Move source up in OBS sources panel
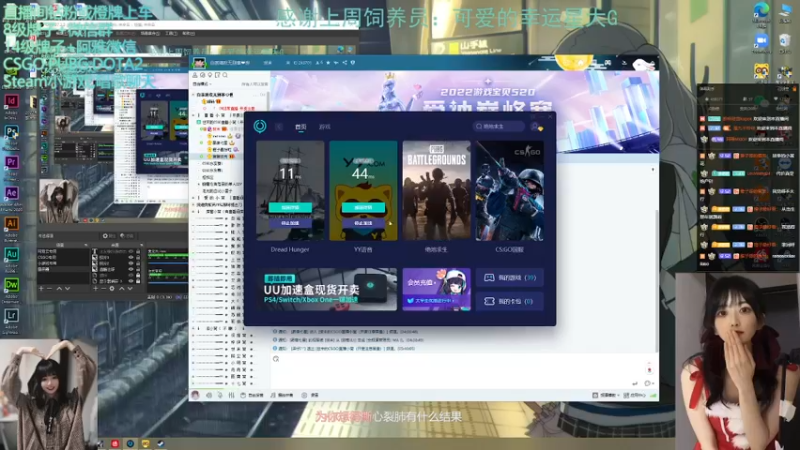Viewport: 800px width, 450px height. 121,289
